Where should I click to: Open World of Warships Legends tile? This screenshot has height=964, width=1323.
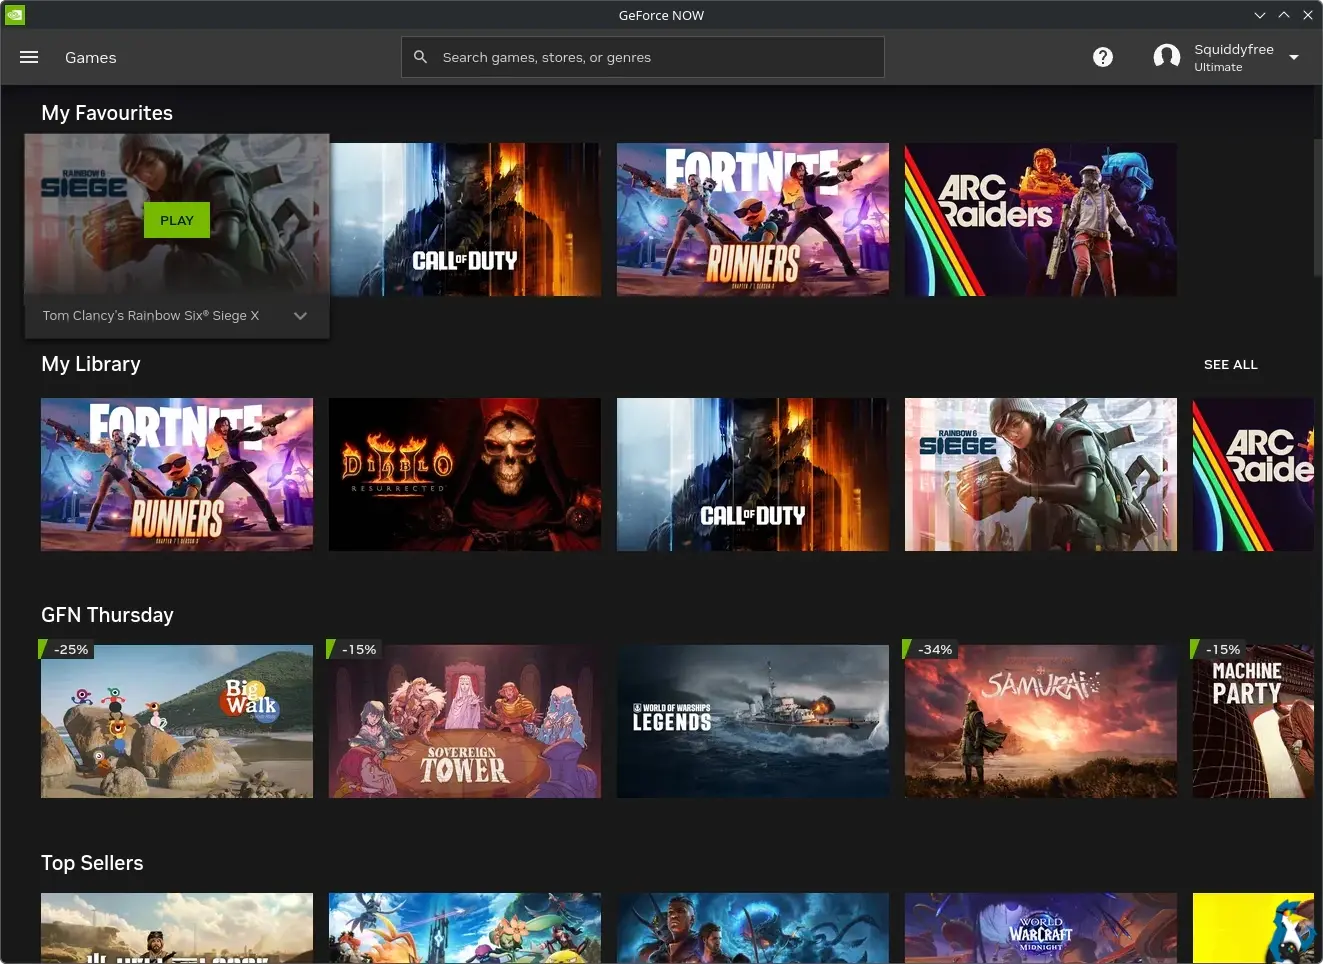pyautogui.click(x=753, y=722)
